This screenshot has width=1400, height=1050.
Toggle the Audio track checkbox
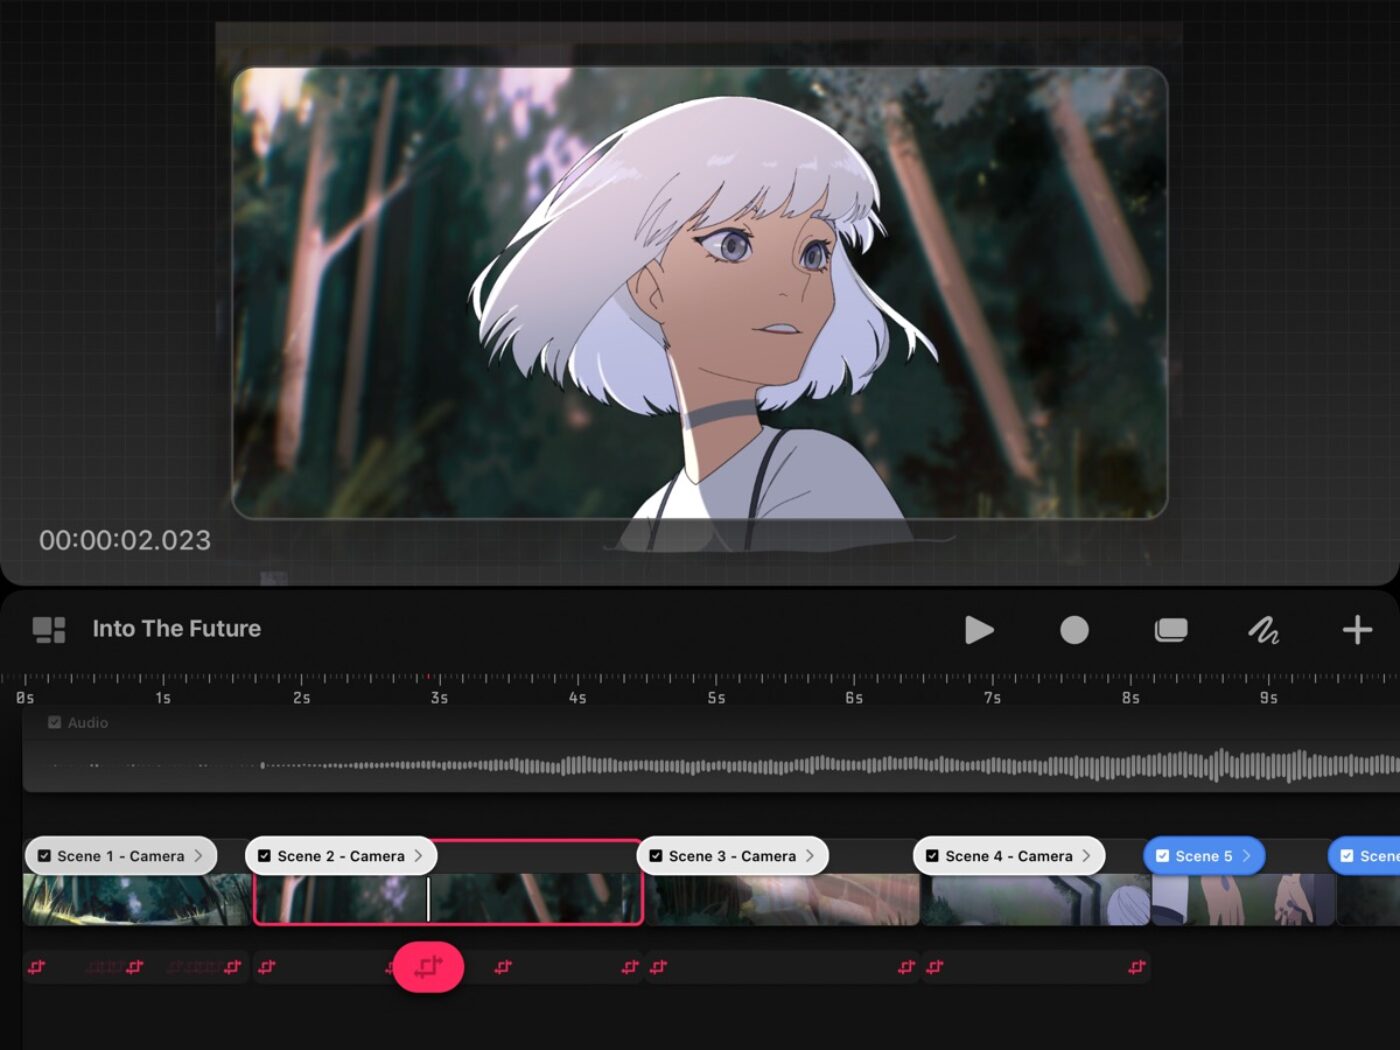pos(53,722)
